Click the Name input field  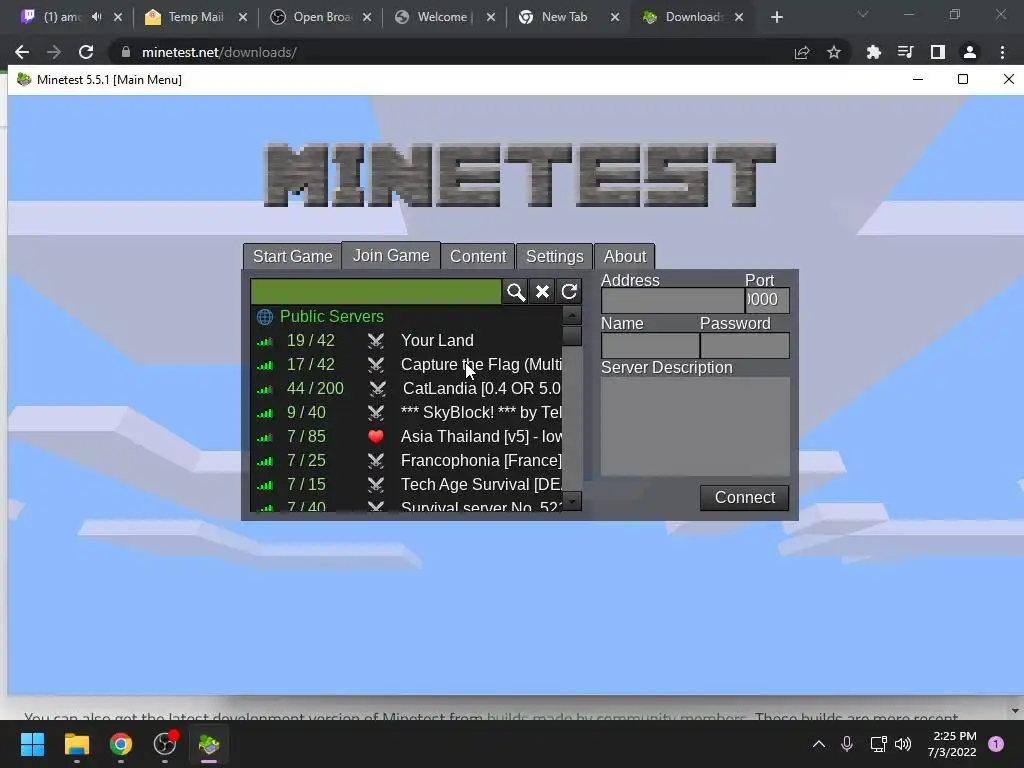point(650,345)
